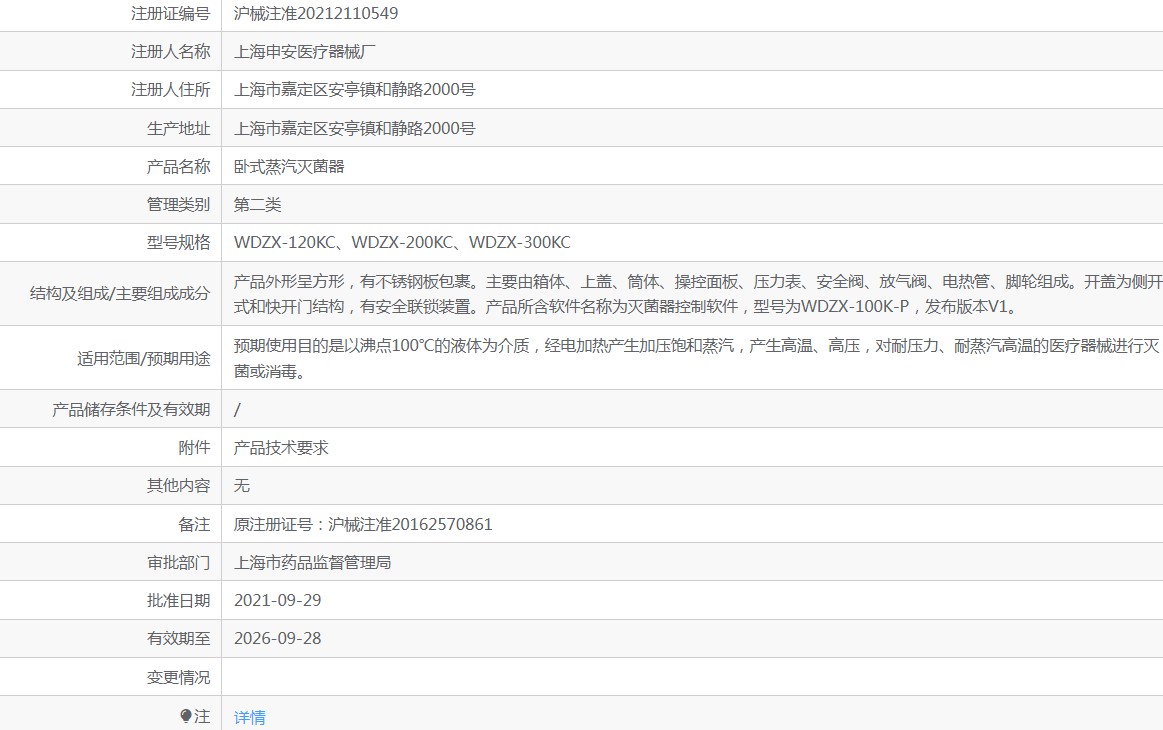Click 其他内容 value 无
The width and height of the screenshot is (1163, 730).
pyautogui.click(x=242, y=485)
